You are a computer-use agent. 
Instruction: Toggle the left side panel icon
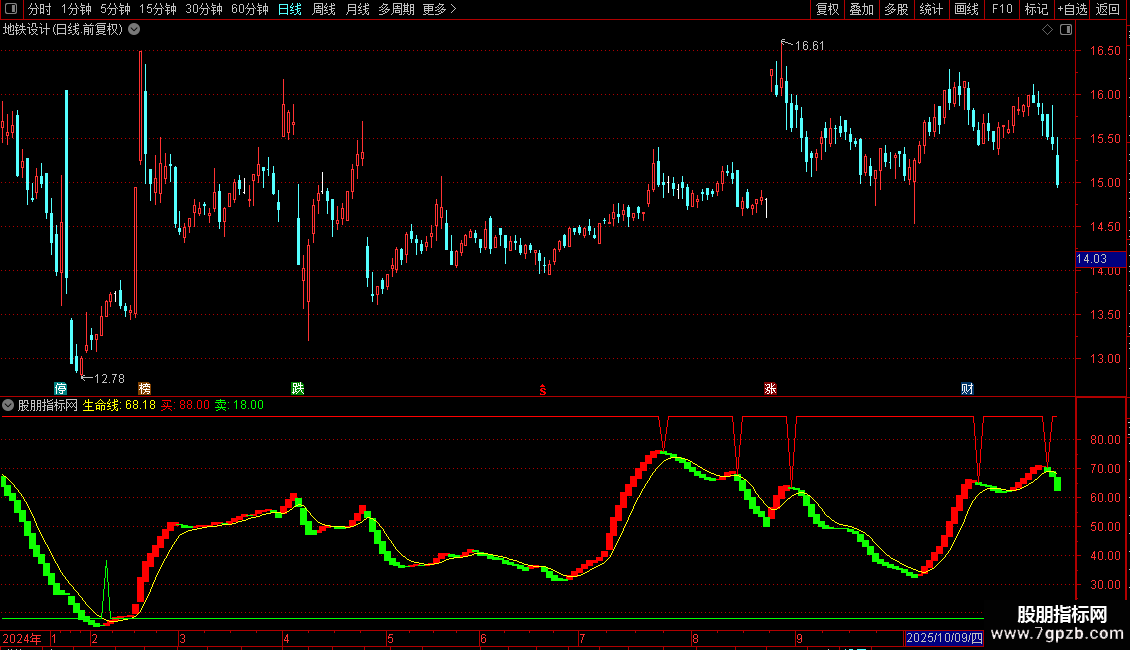[x=11, y=9]
